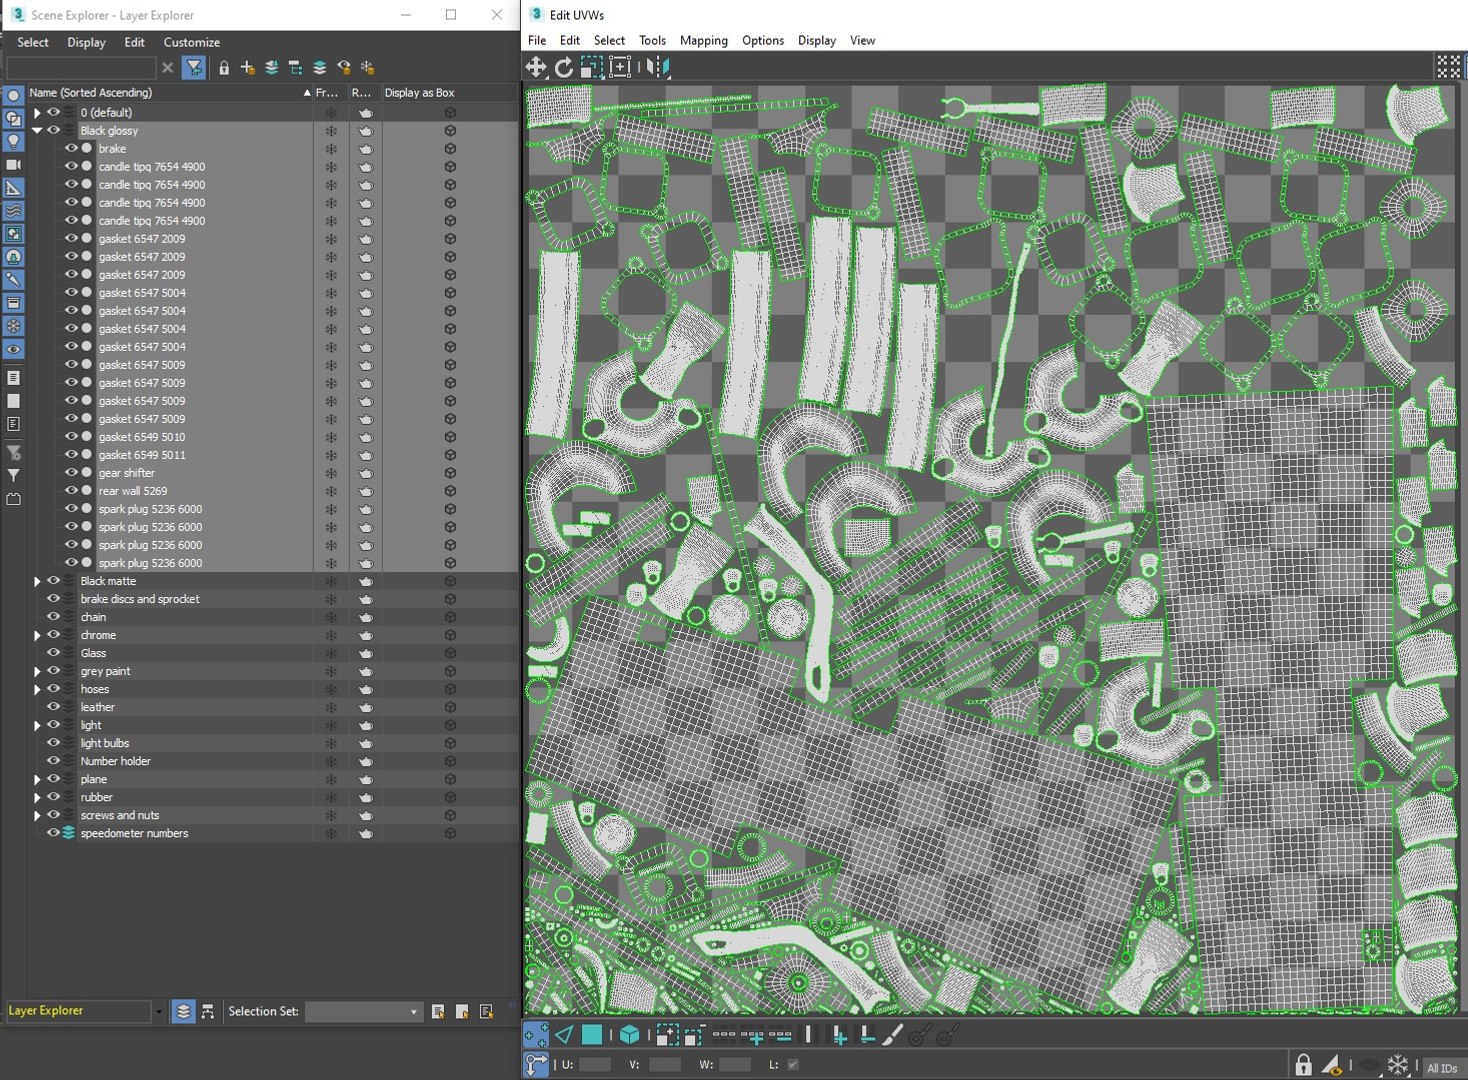Open the Mapping menu in Edit UVWs

(703, 40)
